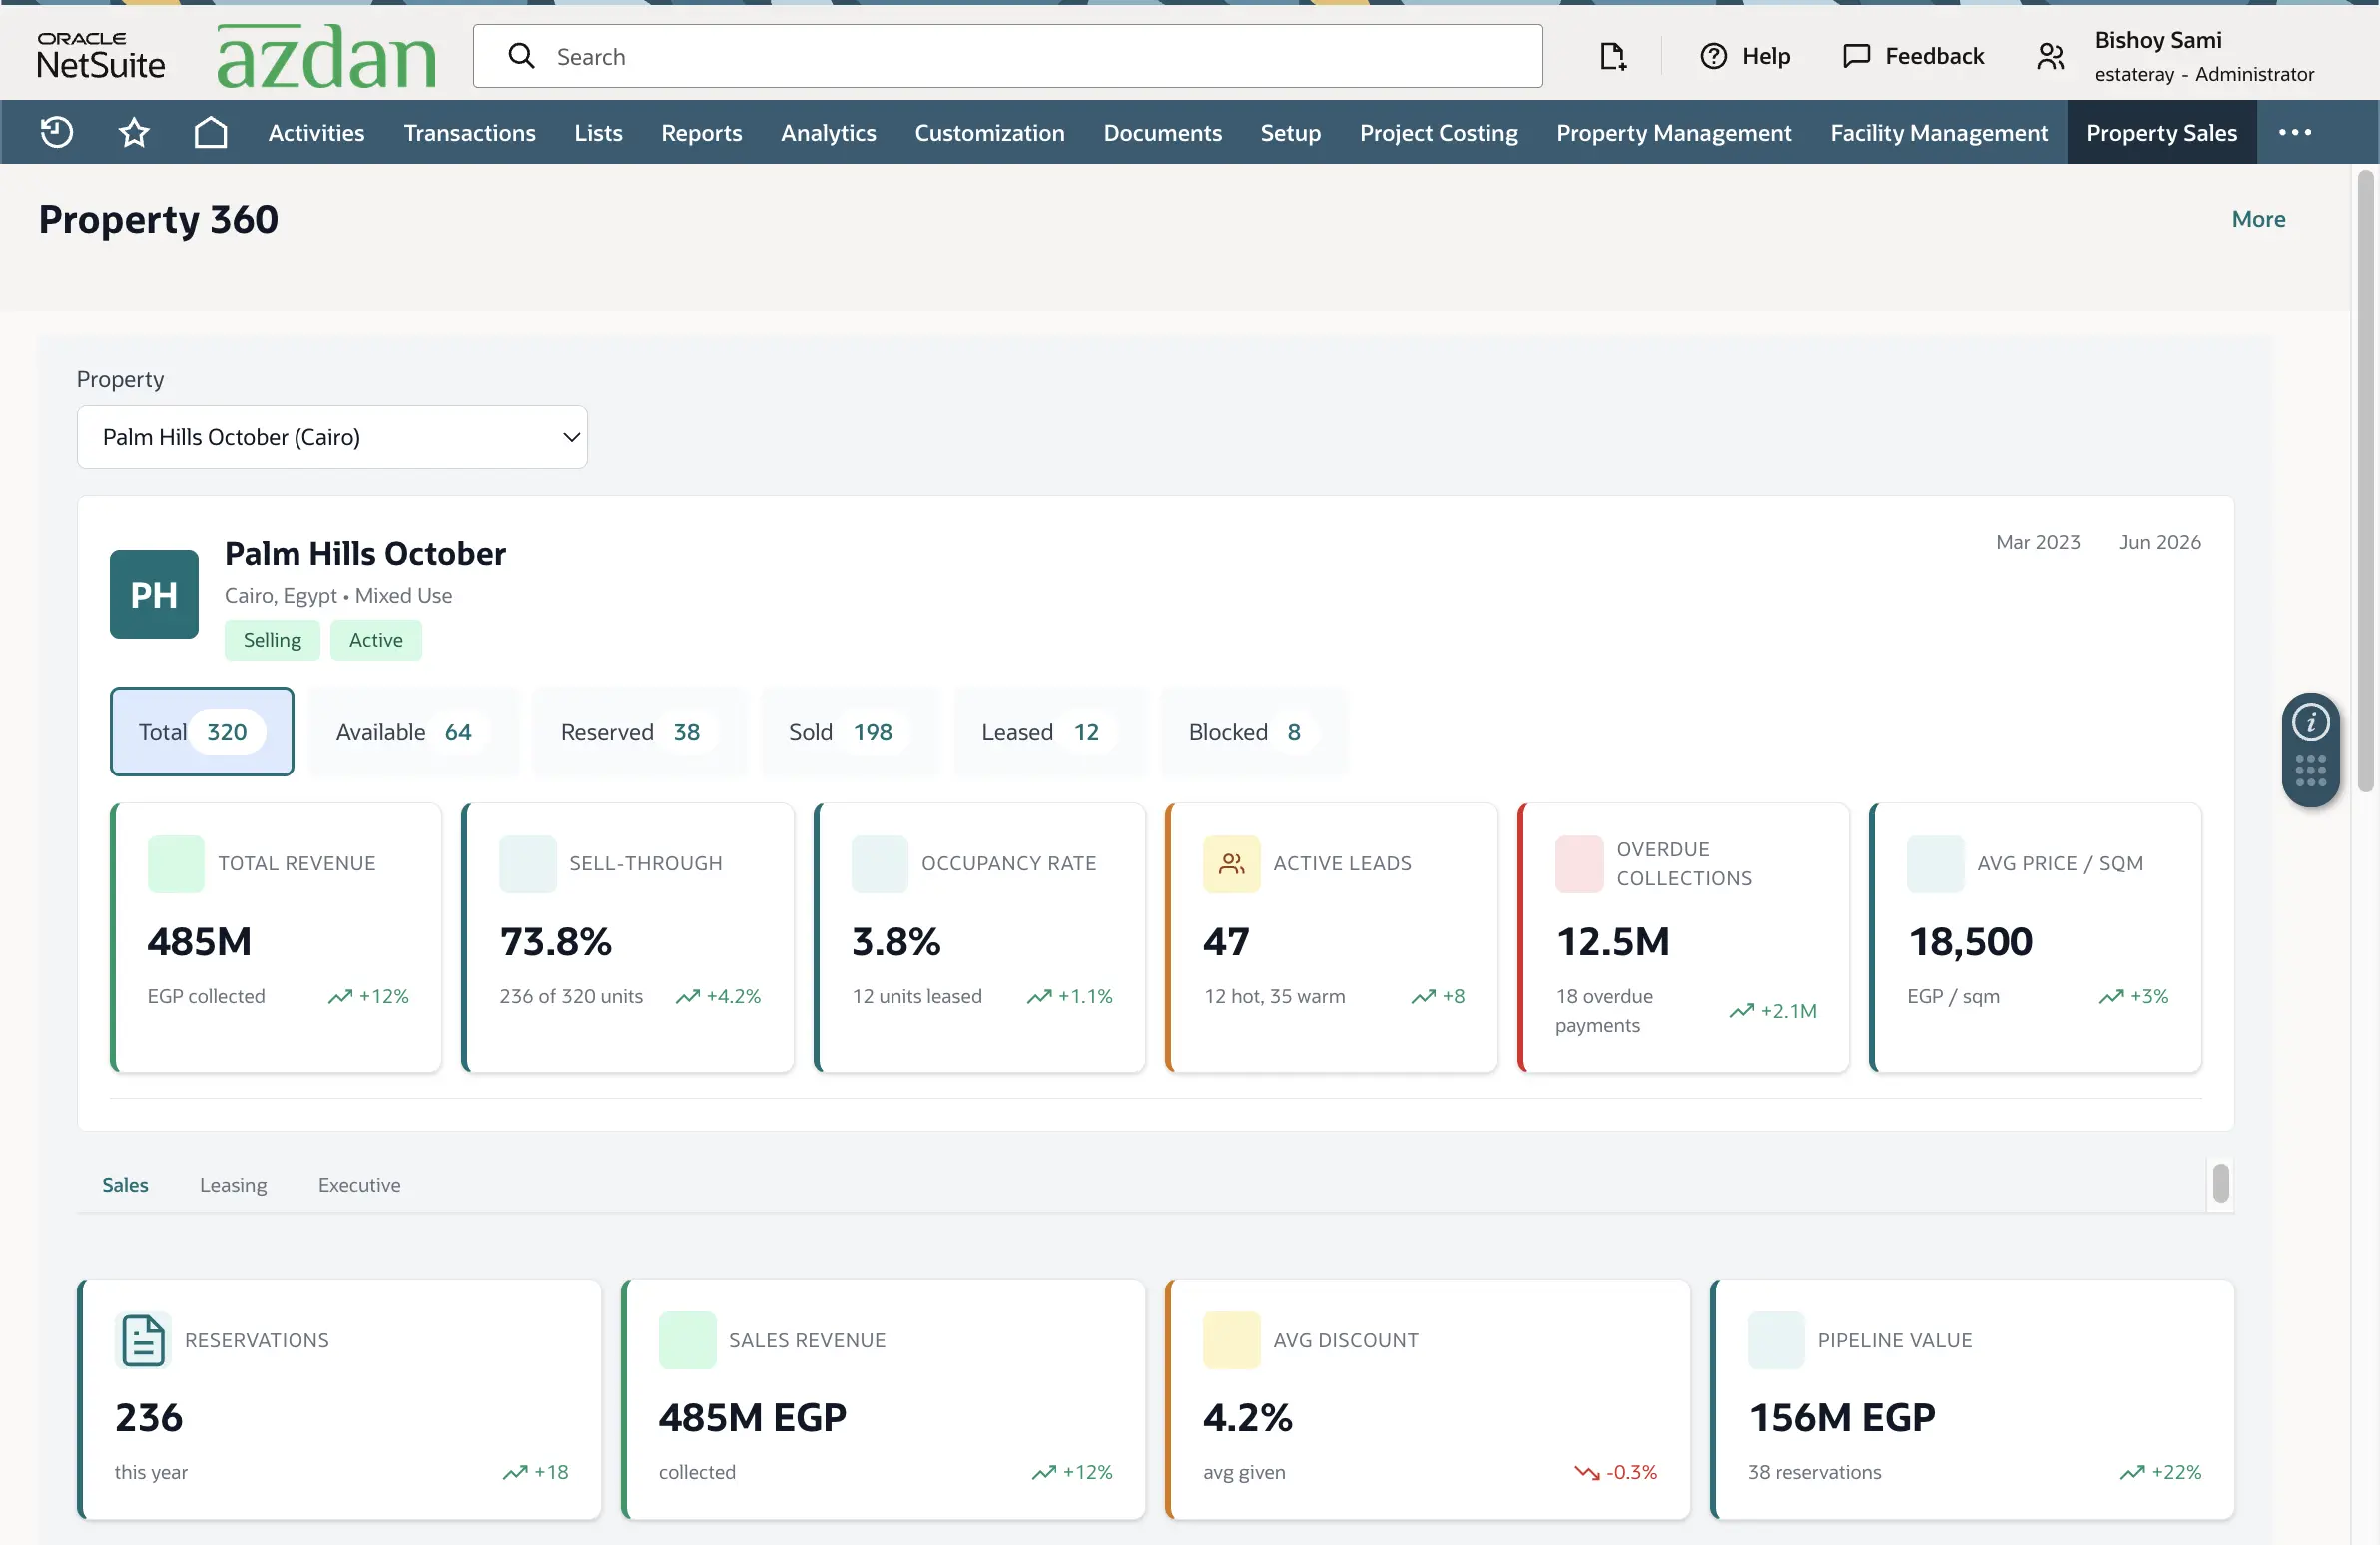Open the Customization menu
The width and height of the screenshot is (2380, 1545).
(x=989, y=132)
